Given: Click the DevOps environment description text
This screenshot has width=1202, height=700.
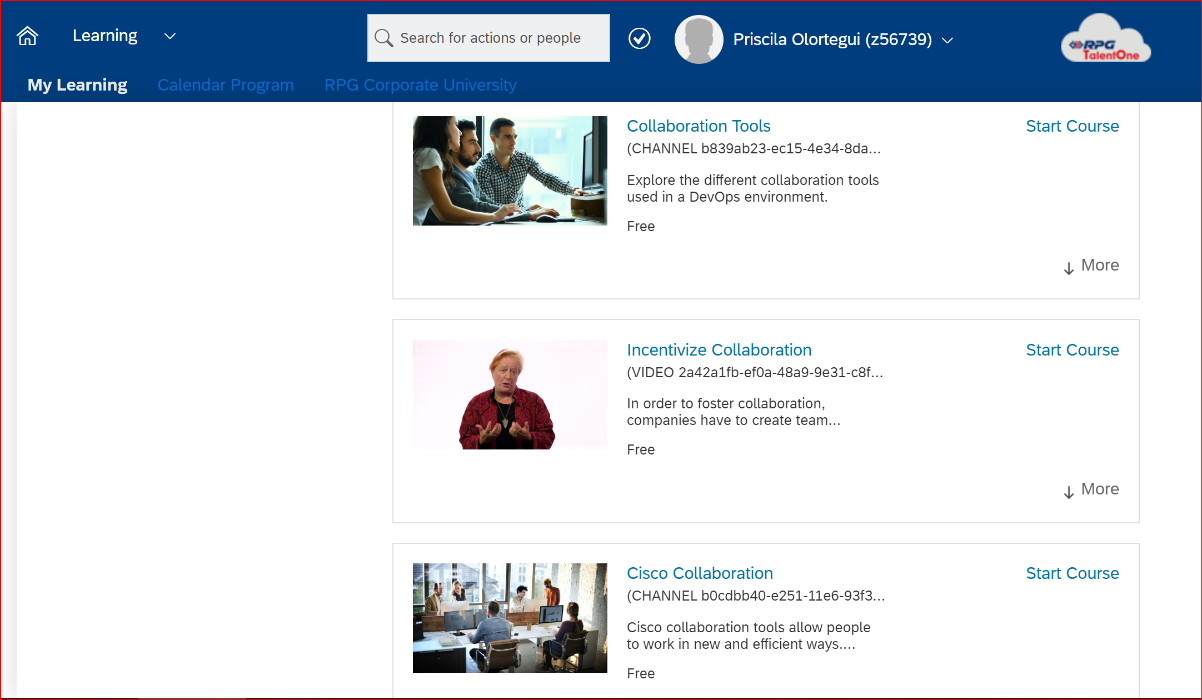Looking at the screenshot, I should click(753, 189).
